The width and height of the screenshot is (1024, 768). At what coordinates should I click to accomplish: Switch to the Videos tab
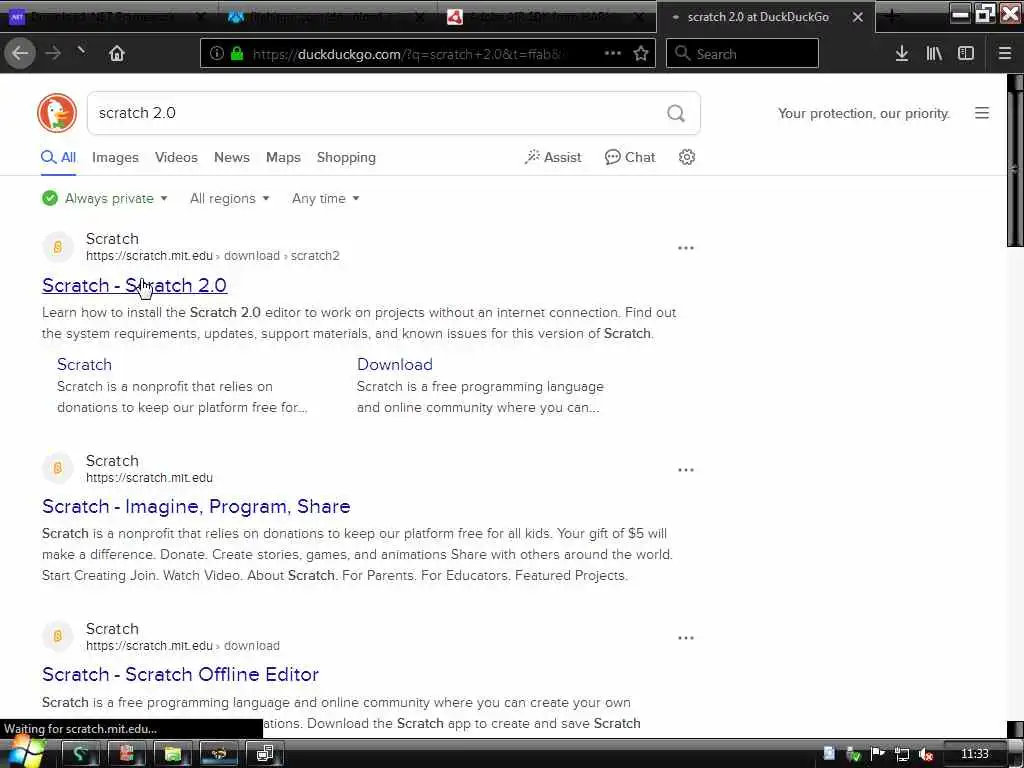click(176, 157)
